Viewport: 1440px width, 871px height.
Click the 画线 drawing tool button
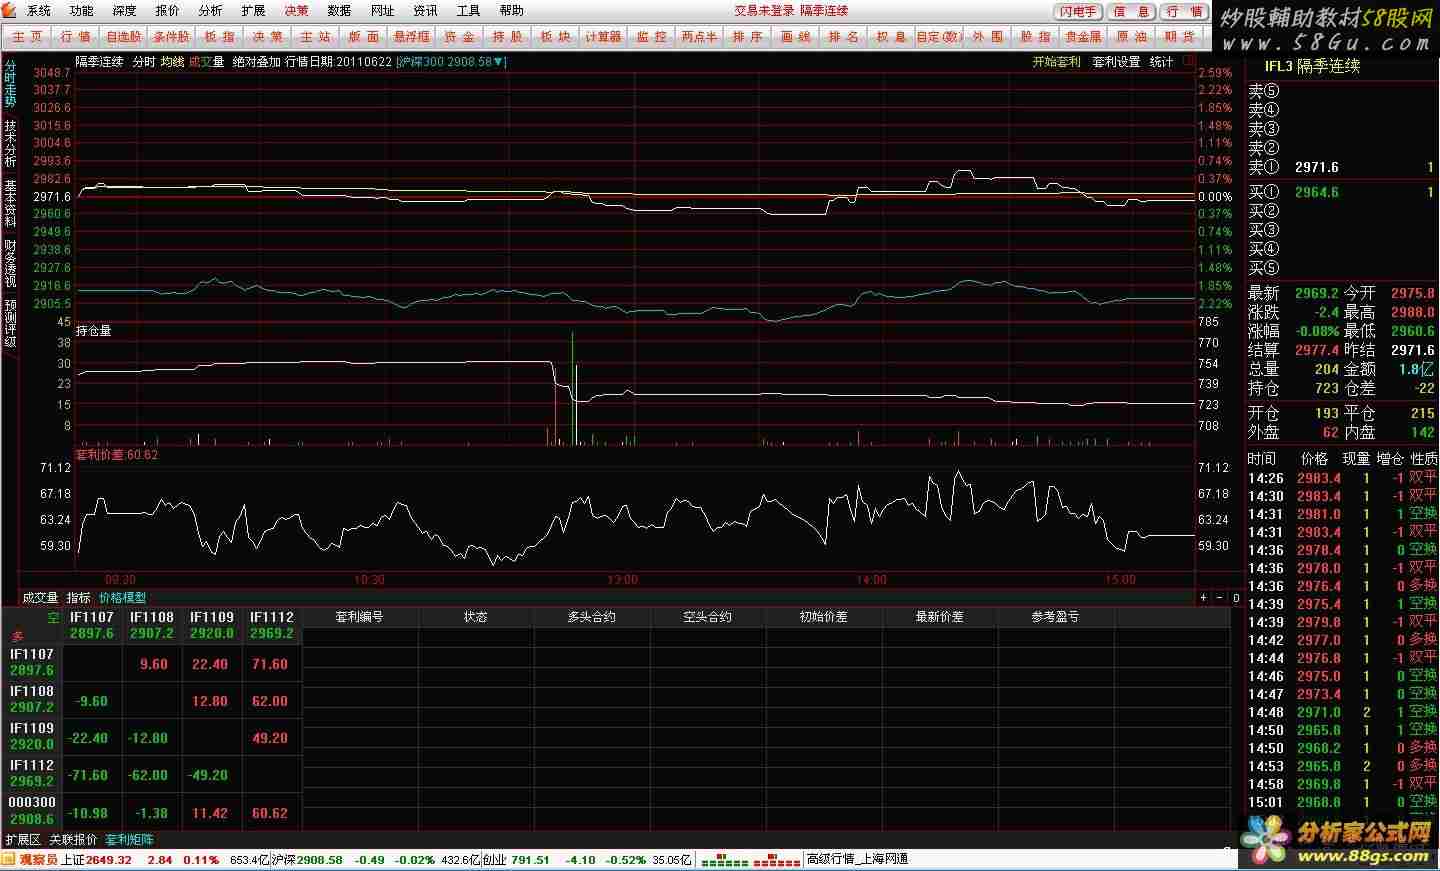pyautogui.click(x=795, y=37)
